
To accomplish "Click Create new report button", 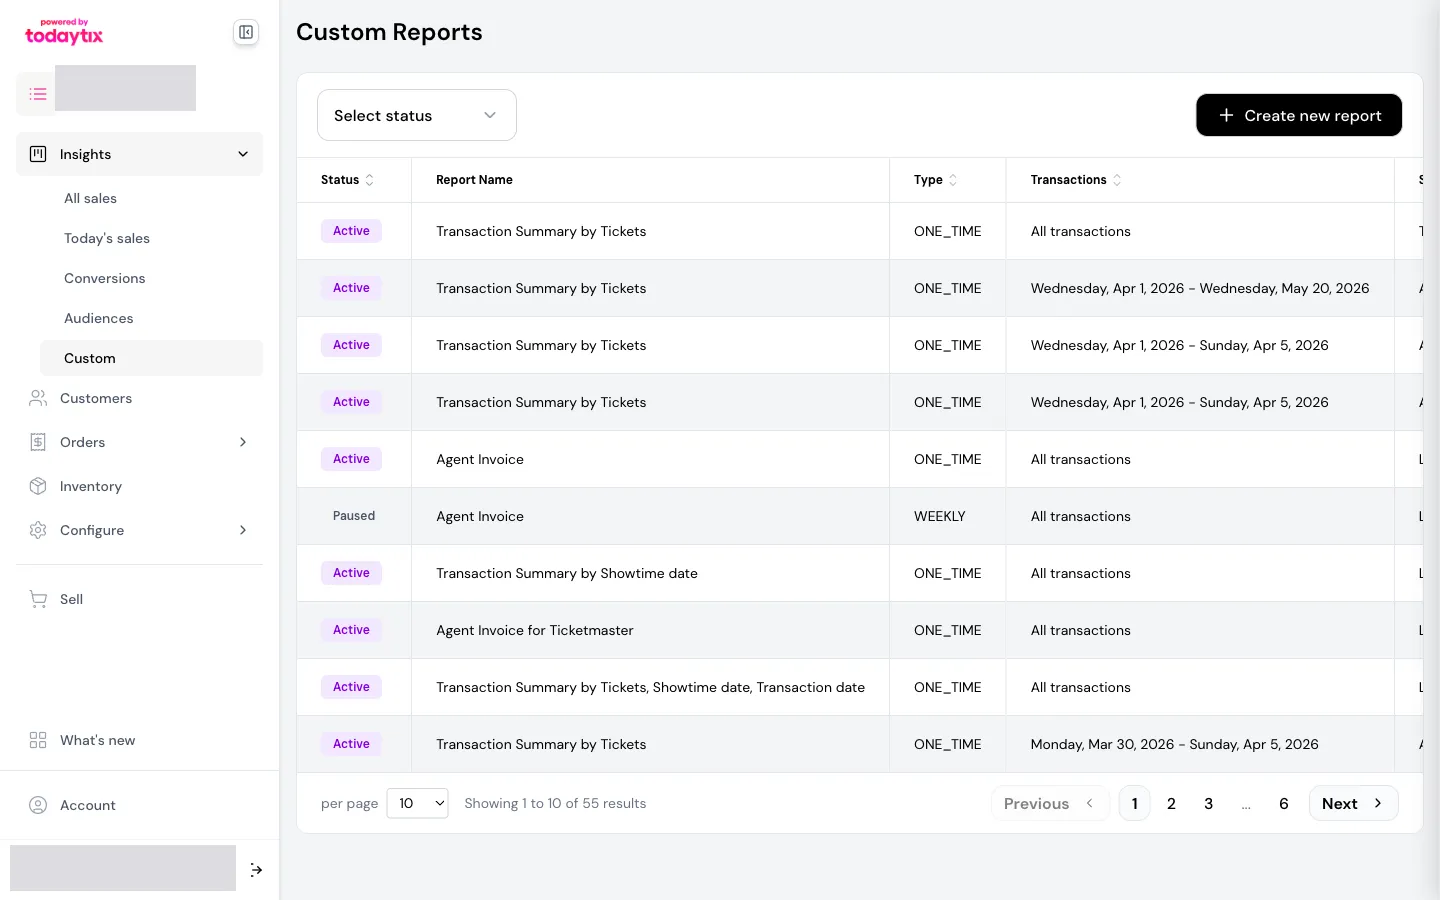I will tap(1299, 115).
